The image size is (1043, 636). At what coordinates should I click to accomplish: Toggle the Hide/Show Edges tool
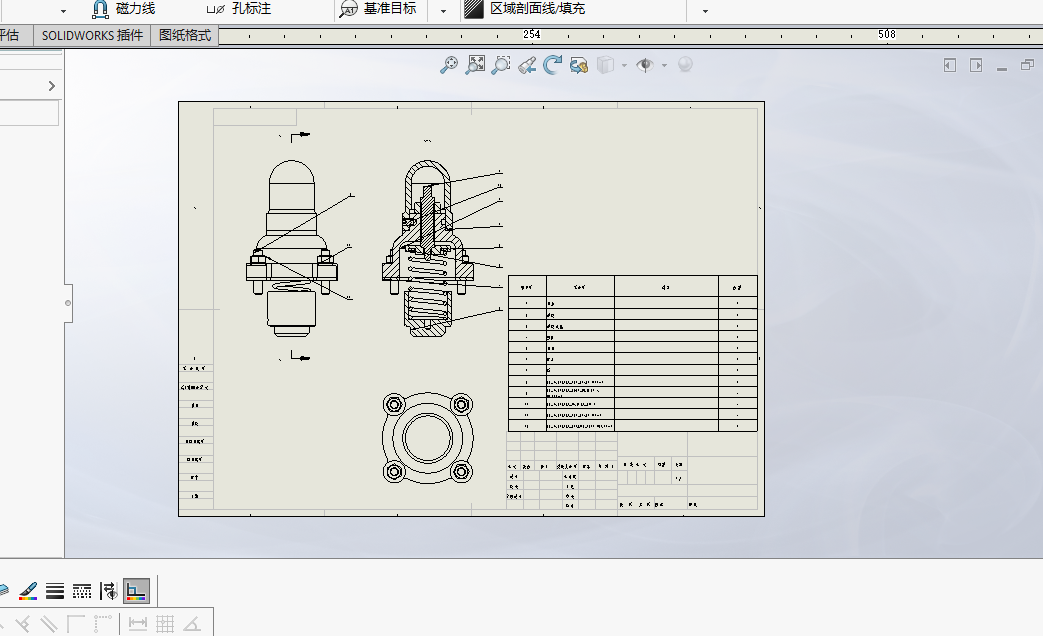tap(108, 590)
